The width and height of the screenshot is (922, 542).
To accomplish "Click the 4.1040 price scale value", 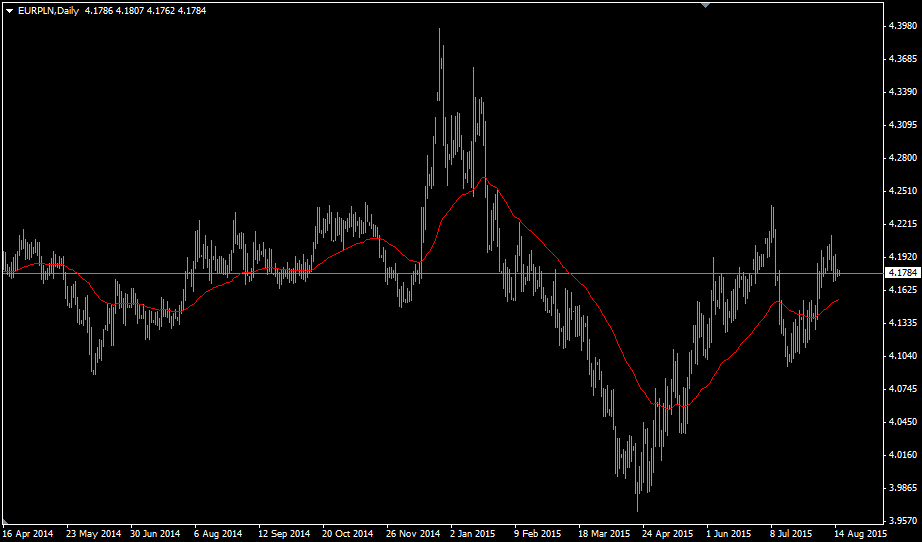I will pyautogui.click(x=903, y=355).
